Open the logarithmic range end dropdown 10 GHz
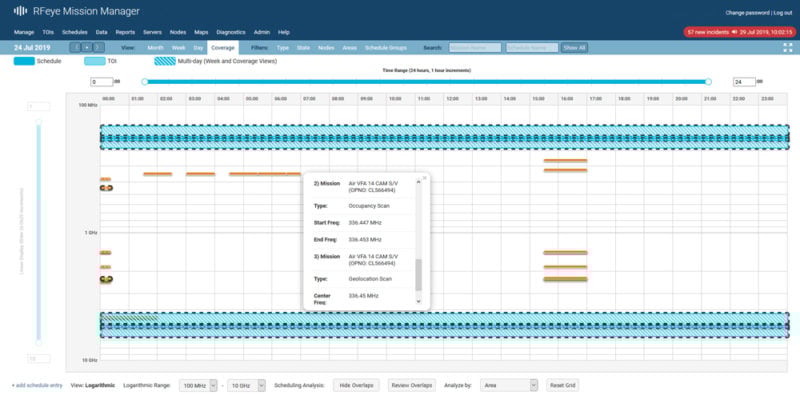800x395 pixels. point(246,385)
